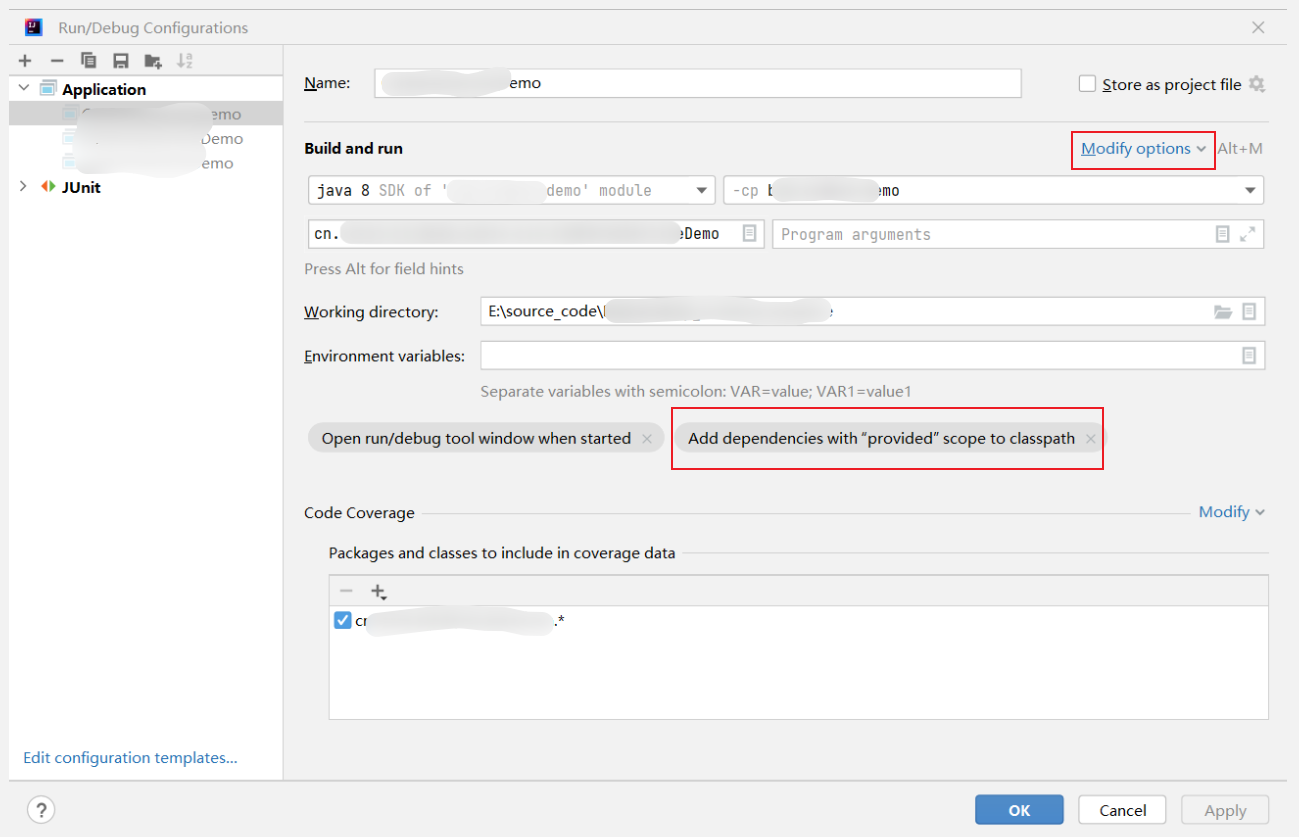
Task: Click the browse folder icon for Working directory
Action: (x=1222, y=312)
